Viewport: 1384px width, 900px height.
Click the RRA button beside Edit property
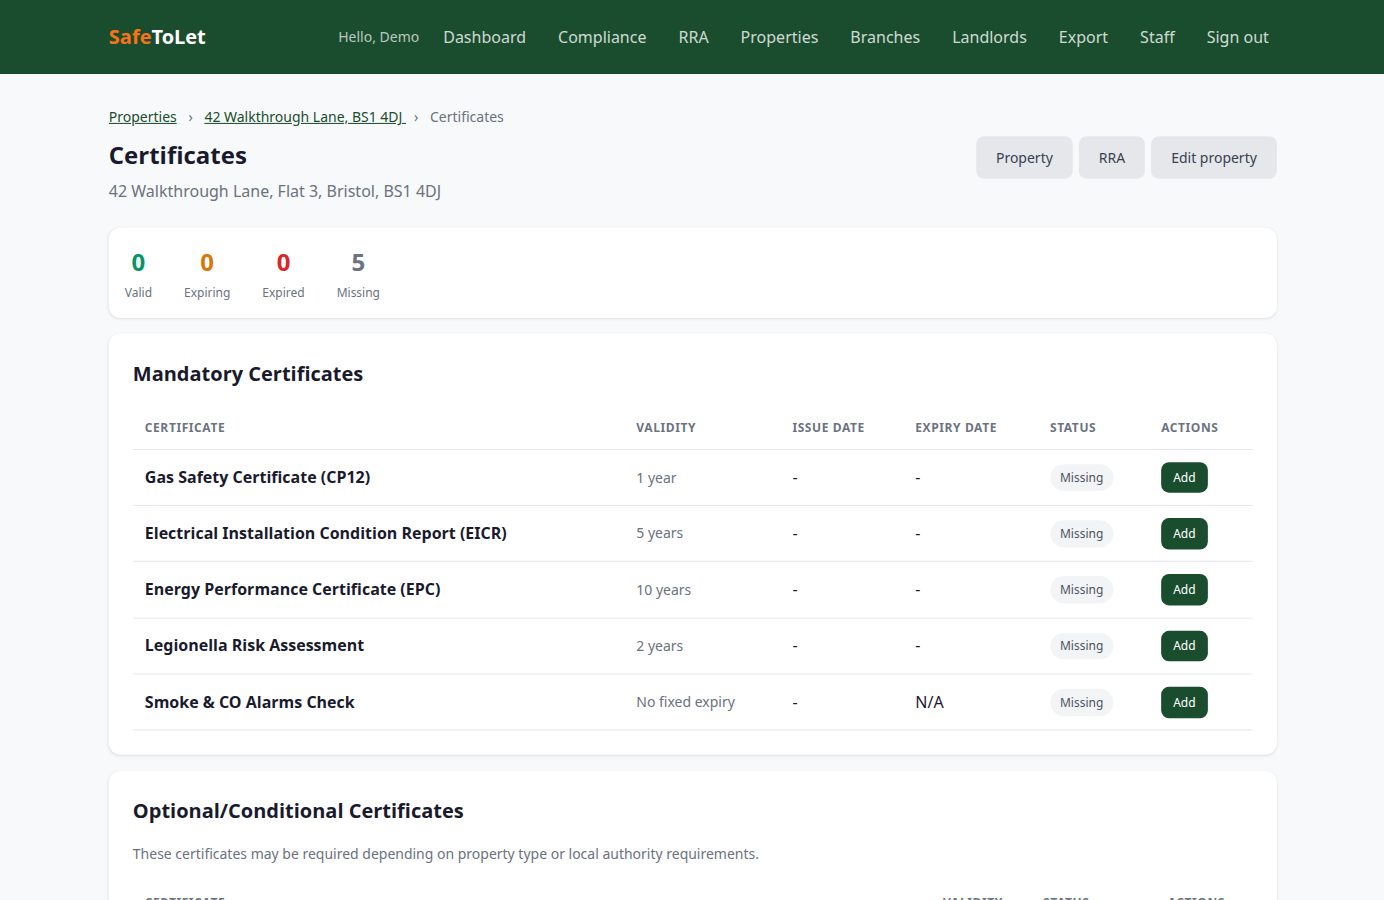pyautogui.click(x=1112, y=158)
